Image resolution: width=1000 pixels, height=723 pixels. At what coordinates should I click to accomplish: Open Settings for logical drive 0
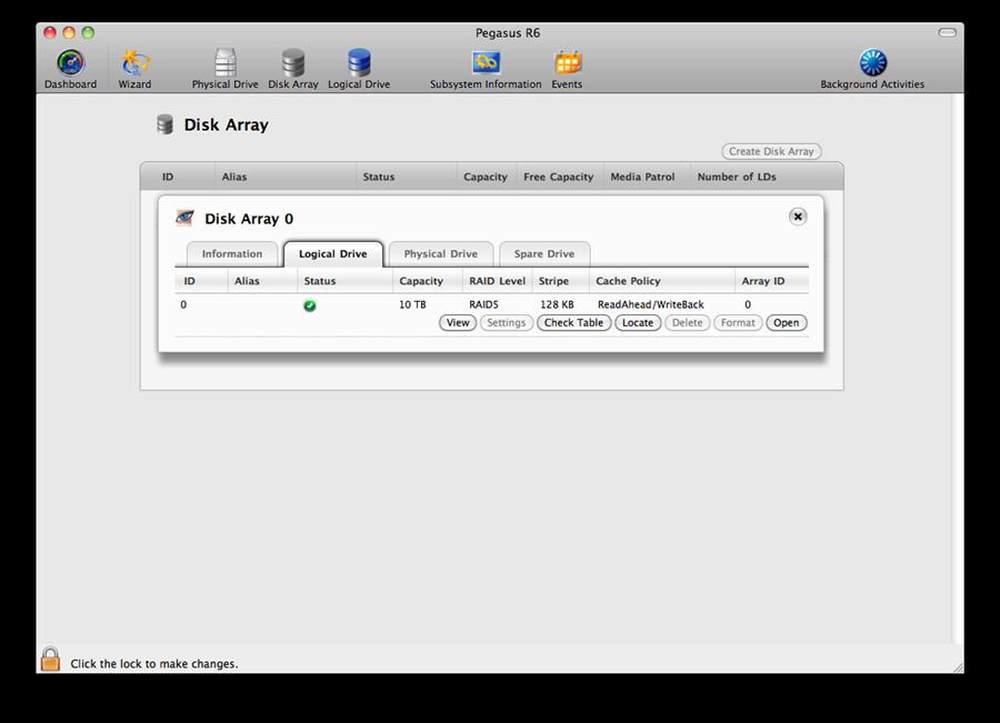506,323
